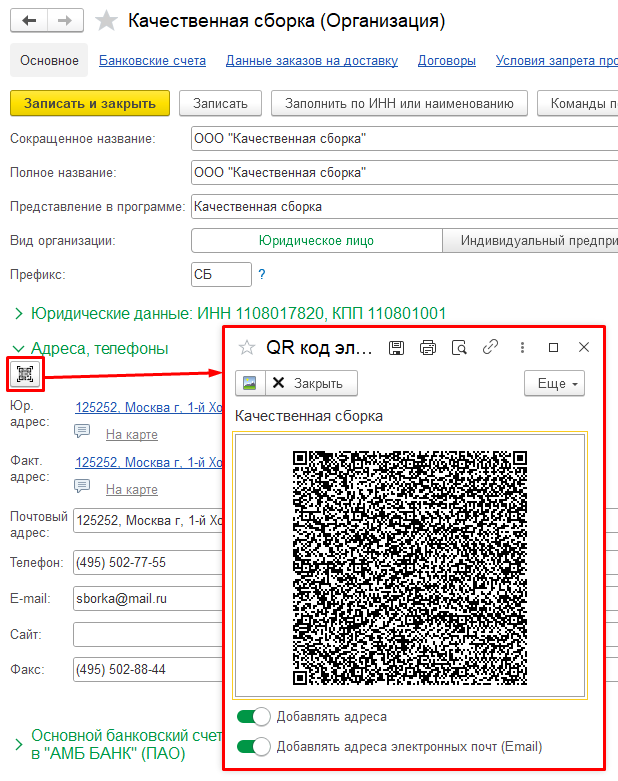This screenshot has height=781, width=618.
Task: Click Закрыть button in QR window
Action: pyautogui.click(x=311, y=383)
